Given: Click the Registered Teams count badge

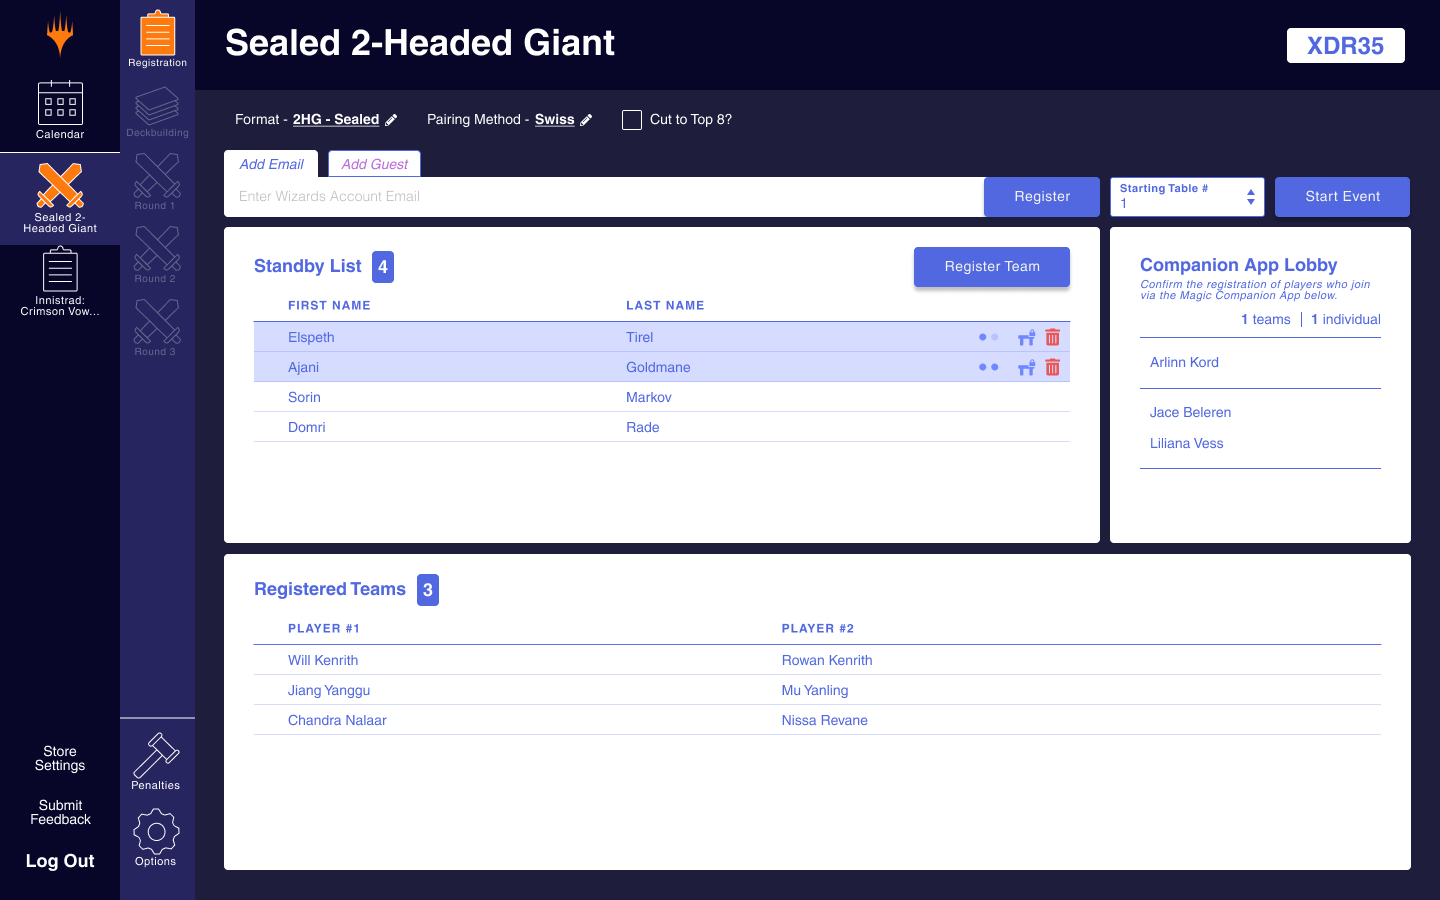Looking at the screenshot, I should [x=428, y=590].
